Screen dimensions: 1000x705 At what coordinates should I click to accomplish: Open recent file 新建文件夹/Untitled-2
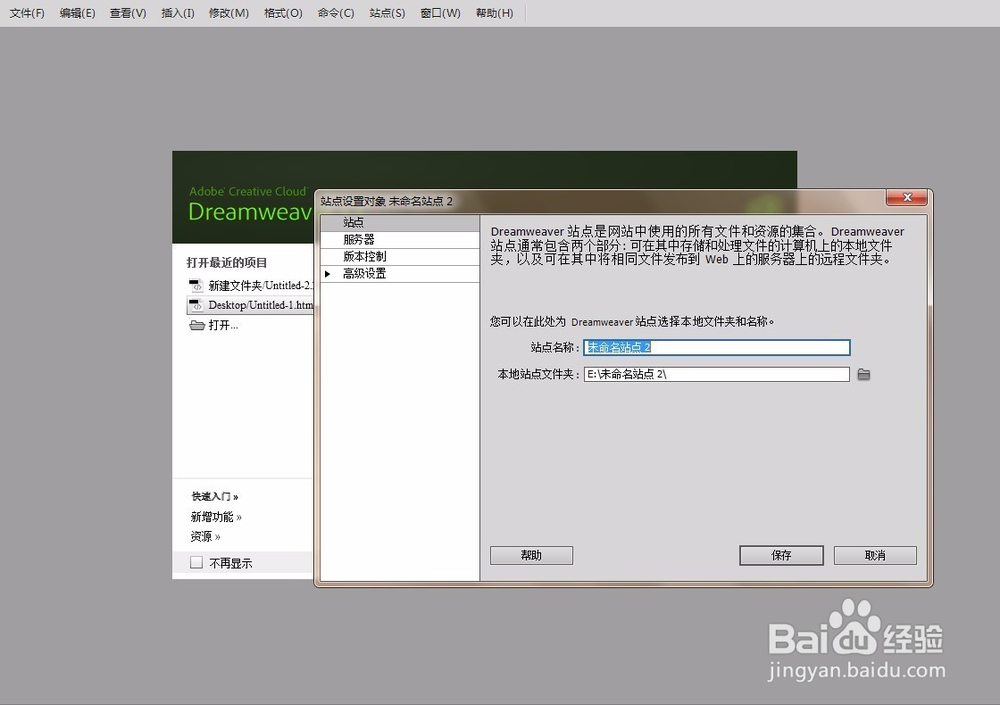coord(260,285)
